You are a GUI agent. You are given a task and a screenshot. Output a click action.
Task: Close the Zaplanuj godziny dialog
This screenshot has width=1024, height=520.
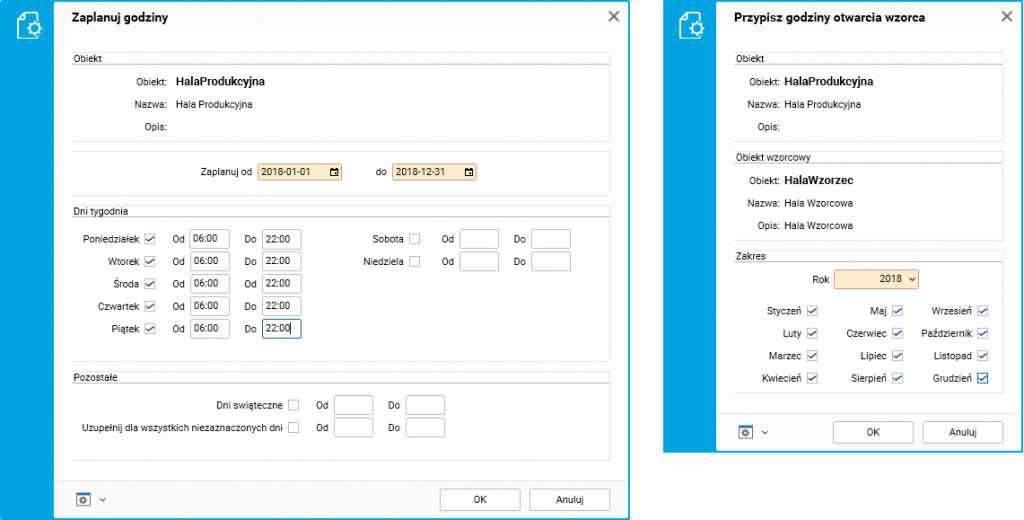click(613, 17)
